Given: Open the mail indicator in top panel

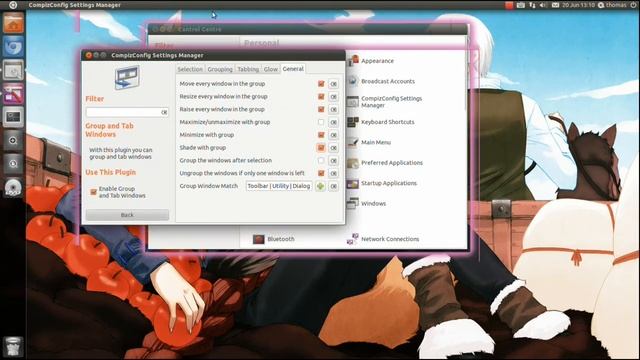Looking at the screenshot, I should point(555,5).
